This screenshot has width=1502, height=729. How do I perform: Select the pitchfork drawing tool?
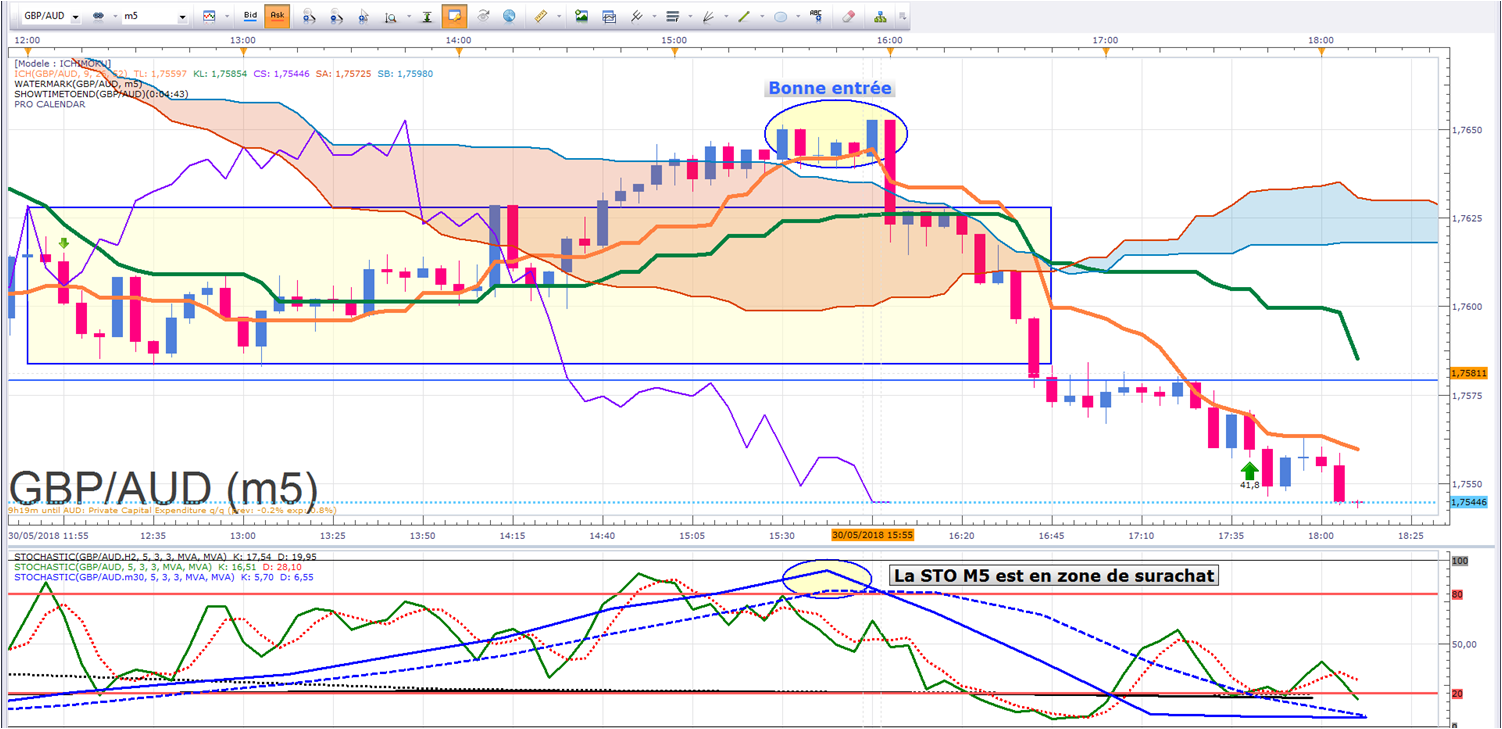(637, 17)
